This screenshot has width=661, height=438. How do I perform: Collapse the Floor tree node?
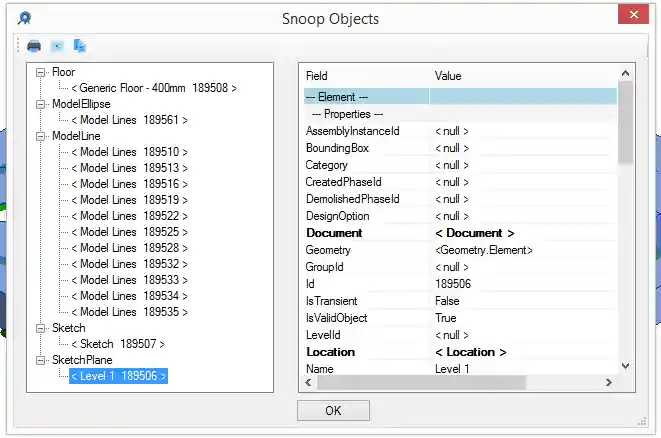coord(41,72)
